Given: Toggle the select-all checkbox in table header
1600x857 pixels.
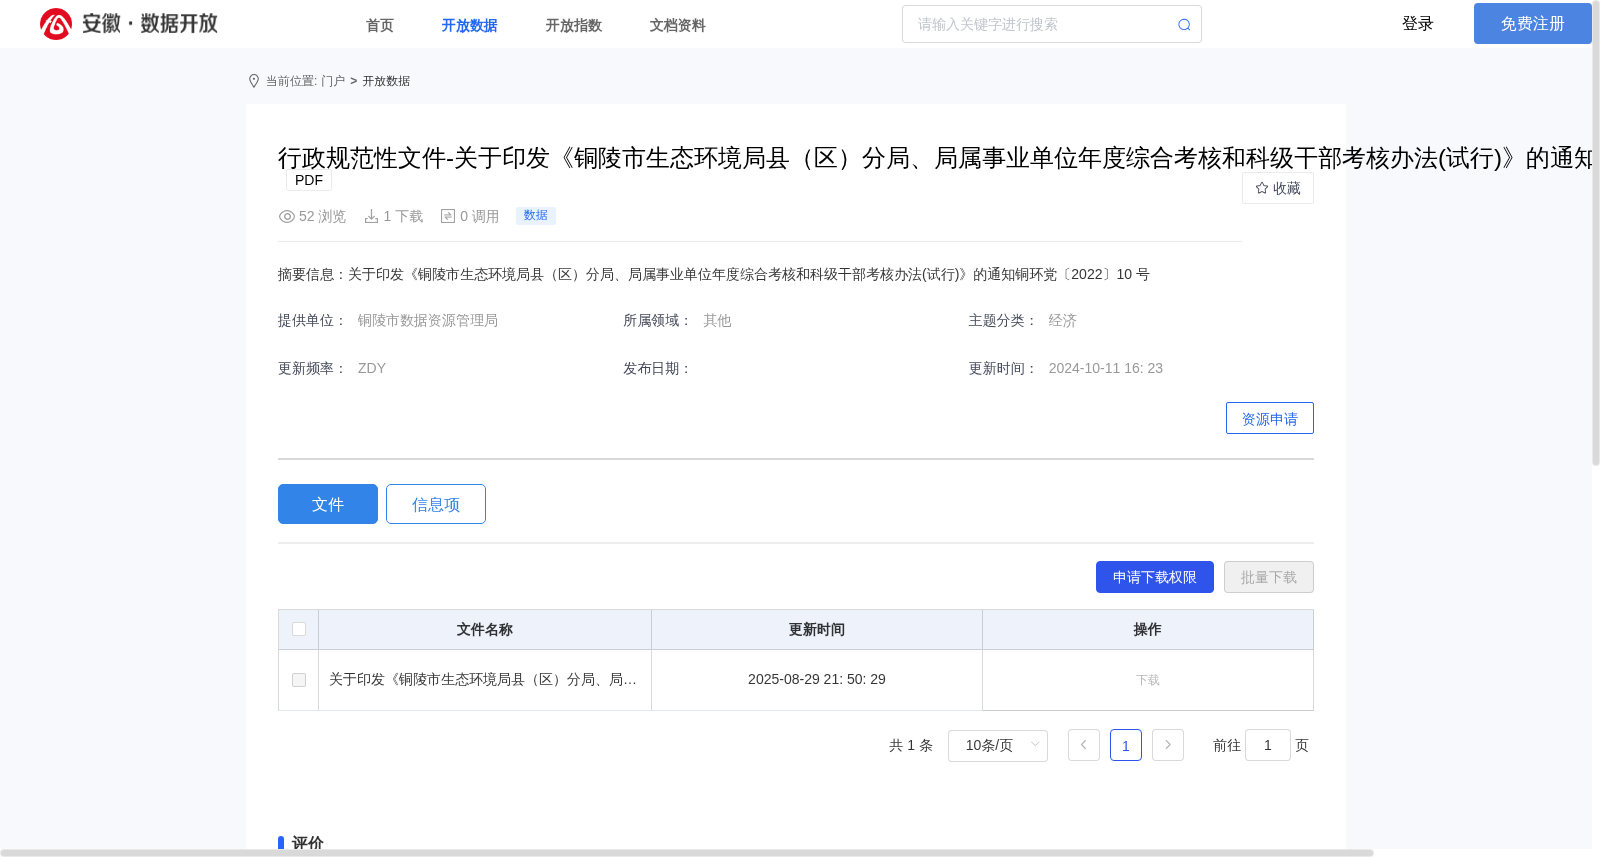Looking at the screenshot, I should point(299,629).
